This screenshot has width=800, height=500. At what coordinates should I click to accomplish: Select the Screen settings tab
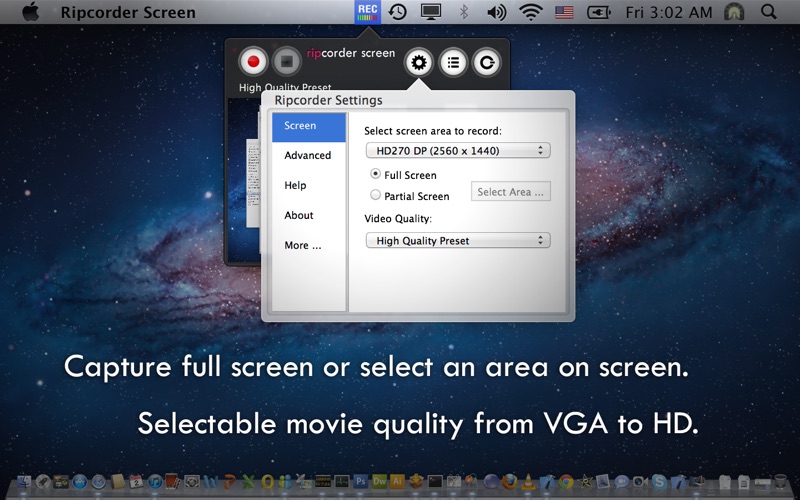point(309,126)
